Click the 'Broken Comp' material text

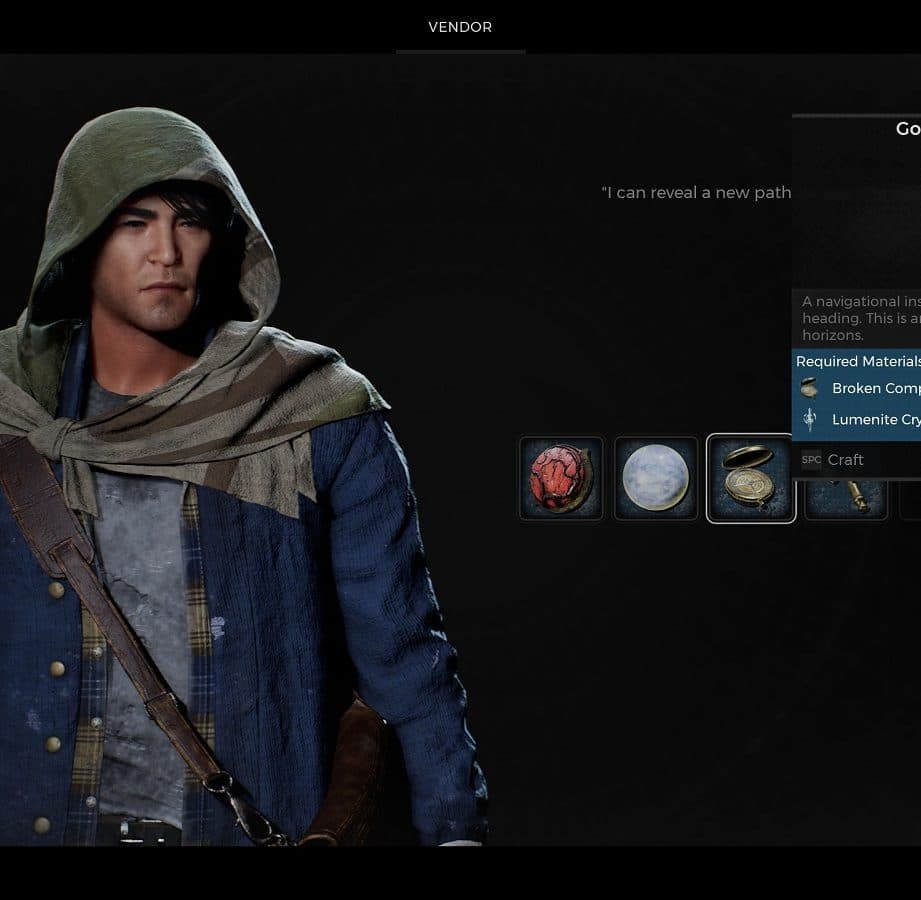click(x=876, y=388)
